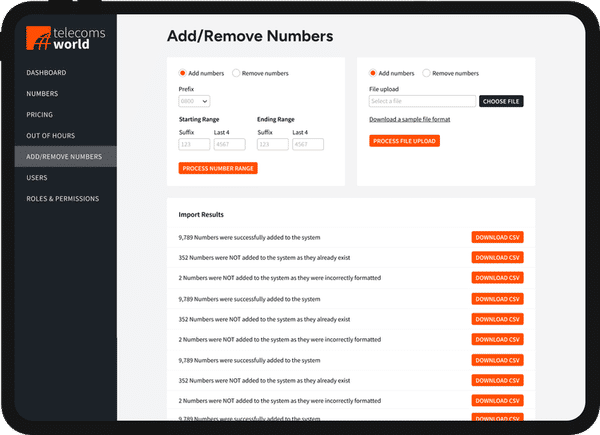This screenshot has height=435, width=600.
Task: Click the File upload label
Action: point(384,89)
